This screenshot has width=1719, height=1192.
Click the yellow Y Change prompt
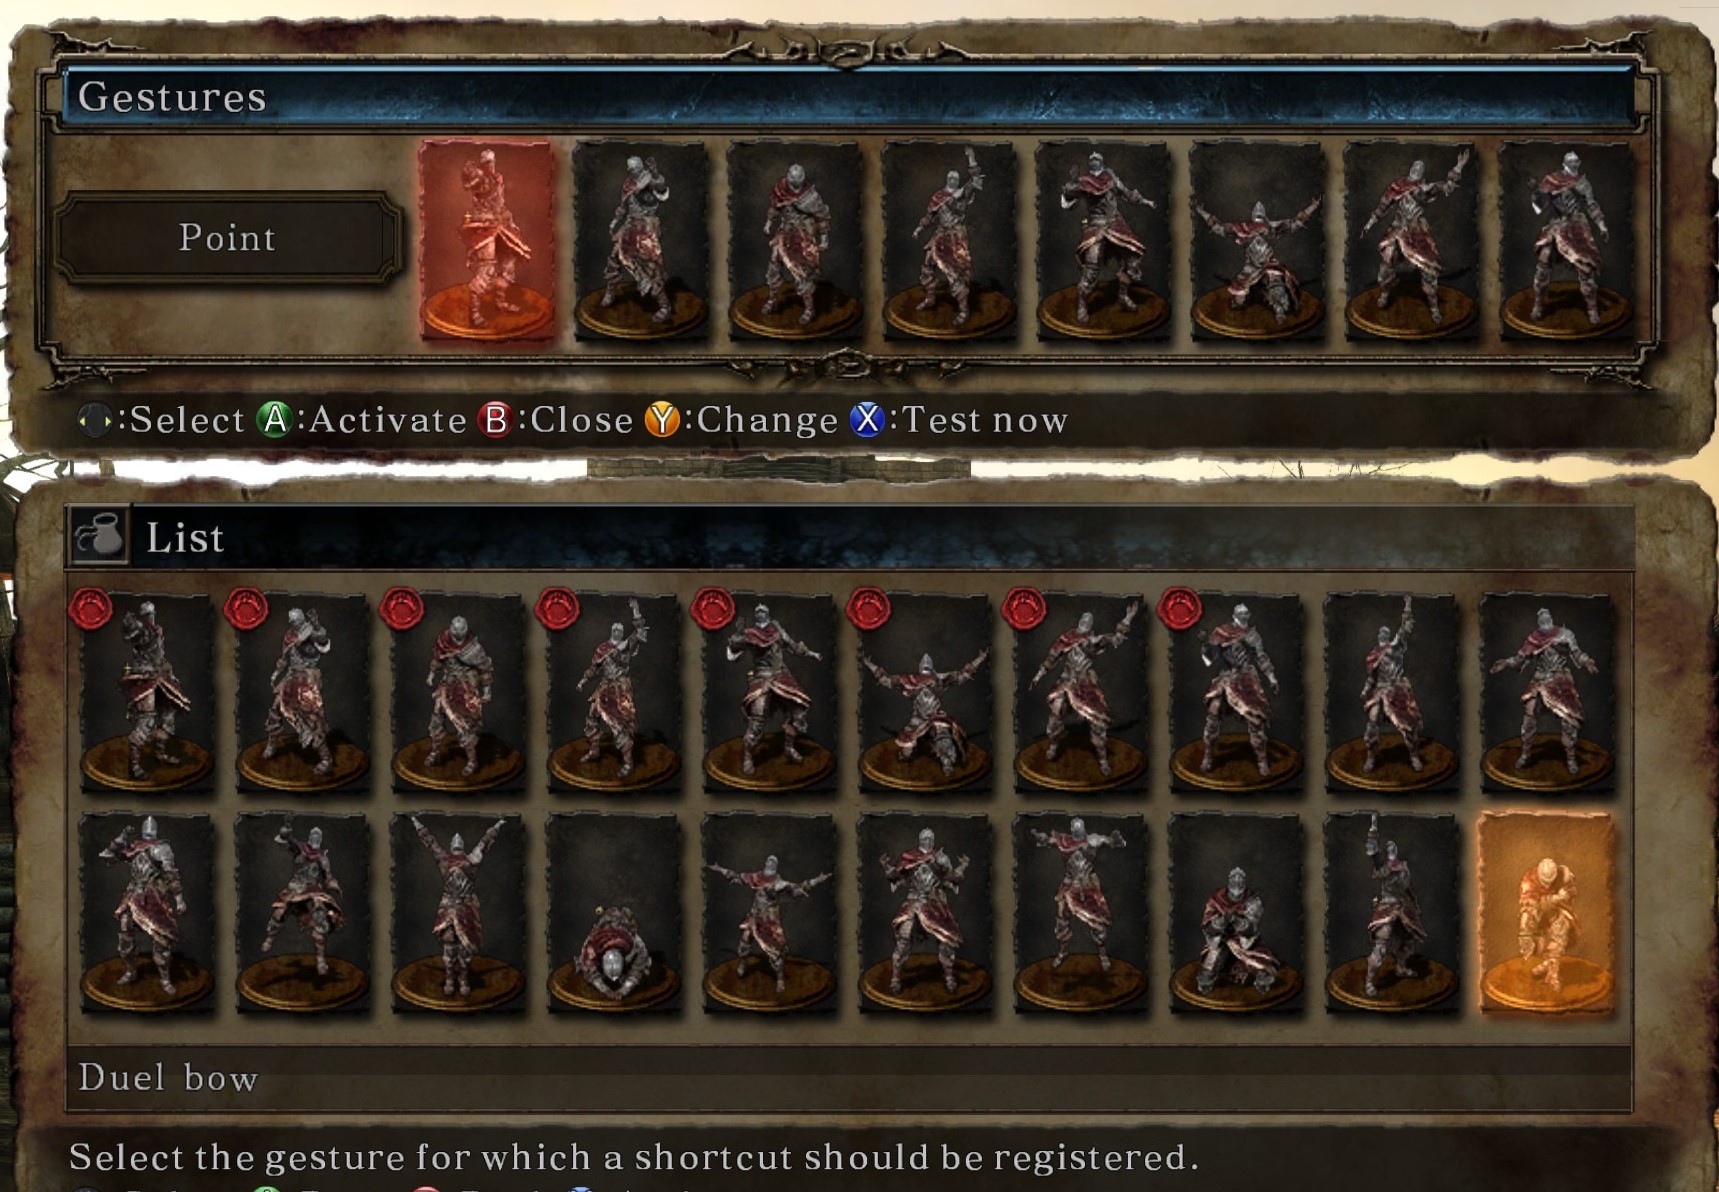[x=662, y=420]
